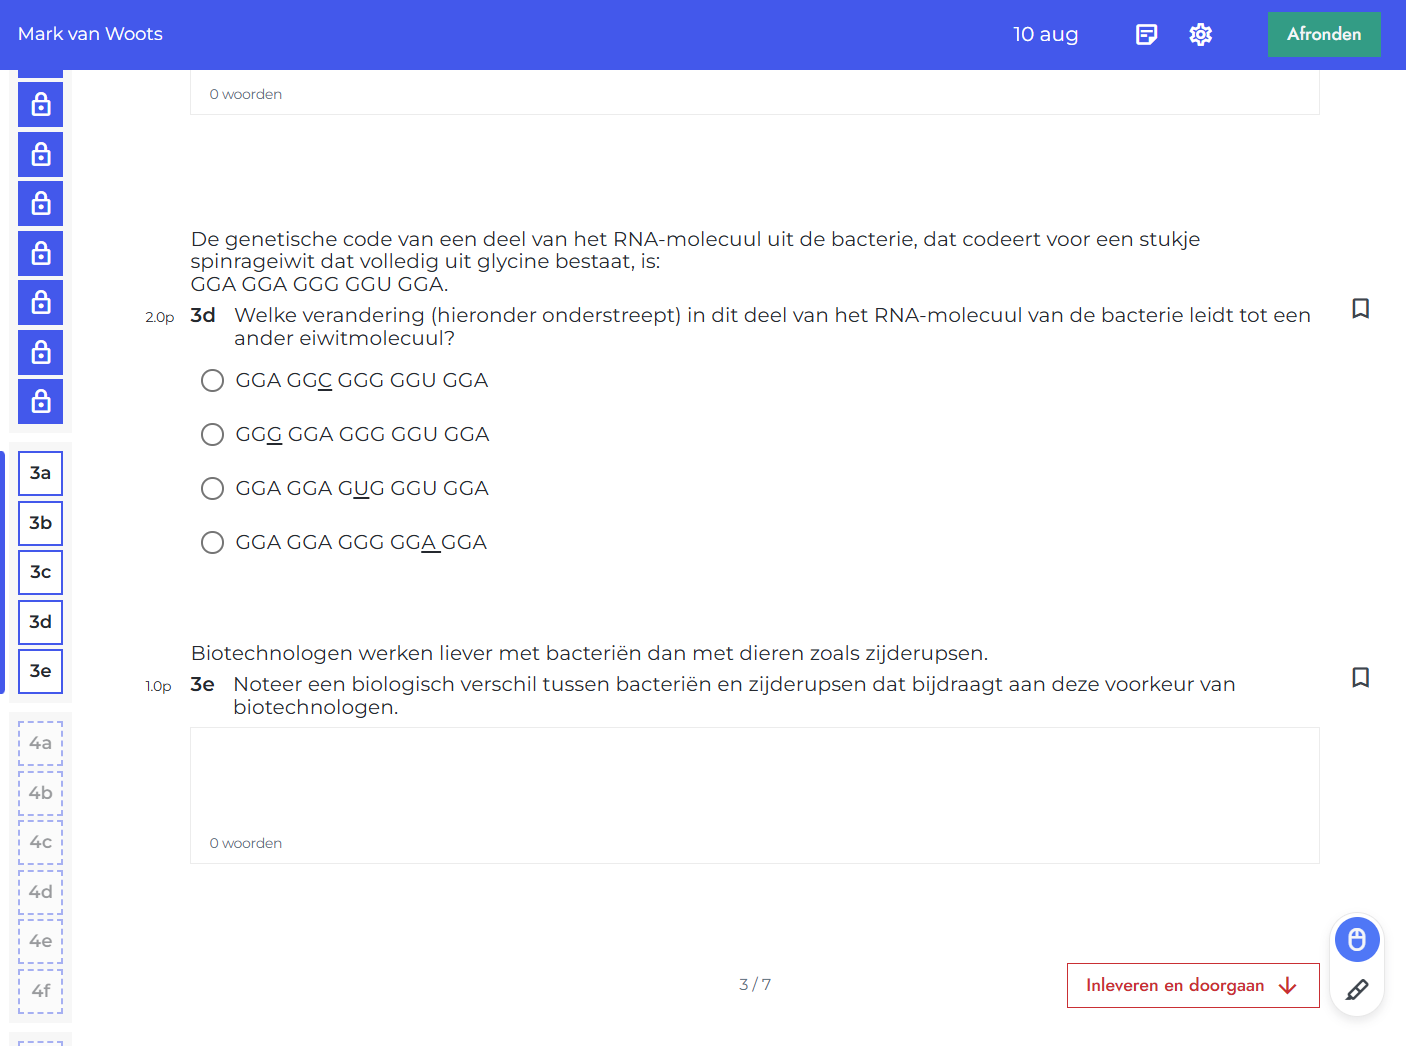Select answer GGG GGA GGG GGU GGA

212,434
